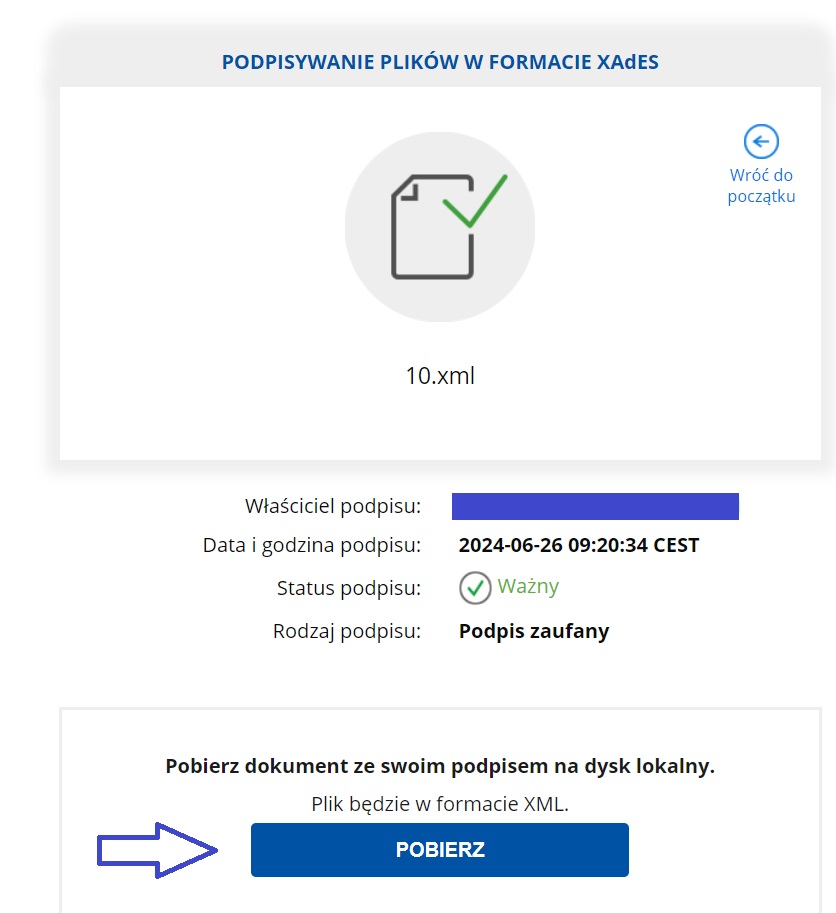Click the circled back arrow icon
Image resolution: width=836 pixels, height=913 pixels.
point(761,141)
